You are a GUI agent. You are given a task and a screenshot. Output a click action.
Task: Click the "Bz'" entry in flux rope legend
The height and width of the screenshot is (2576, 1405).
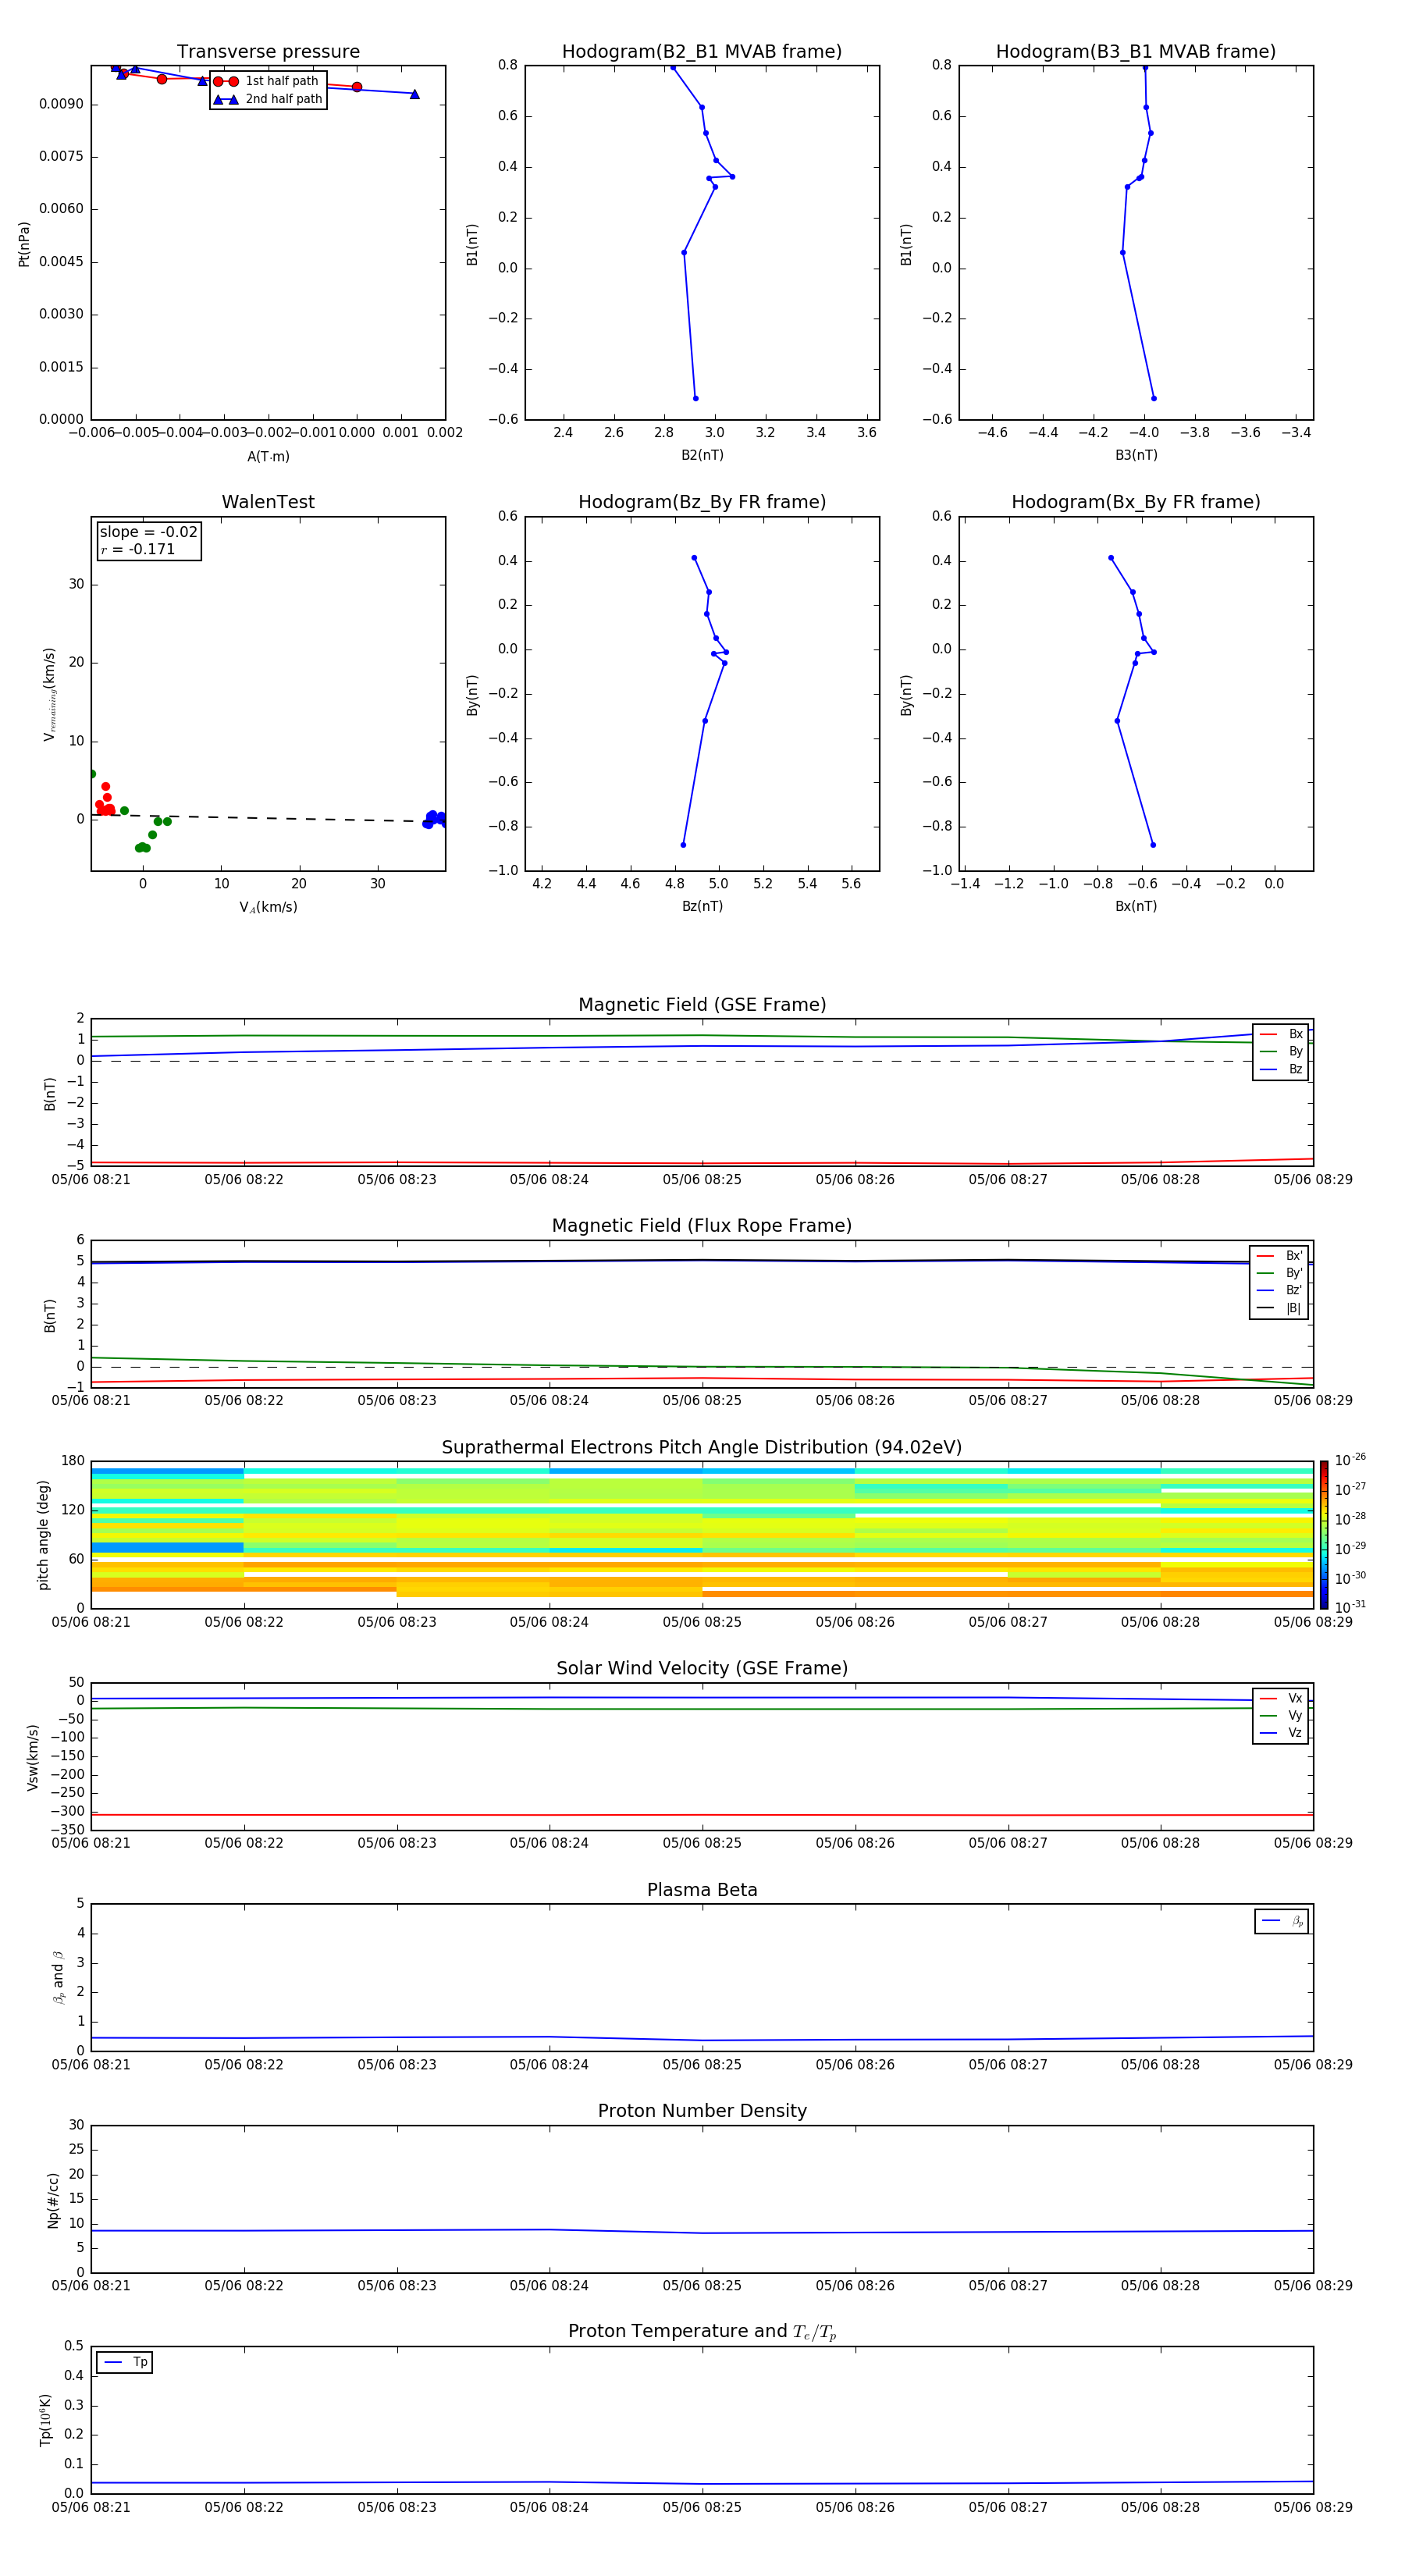1279,1290
